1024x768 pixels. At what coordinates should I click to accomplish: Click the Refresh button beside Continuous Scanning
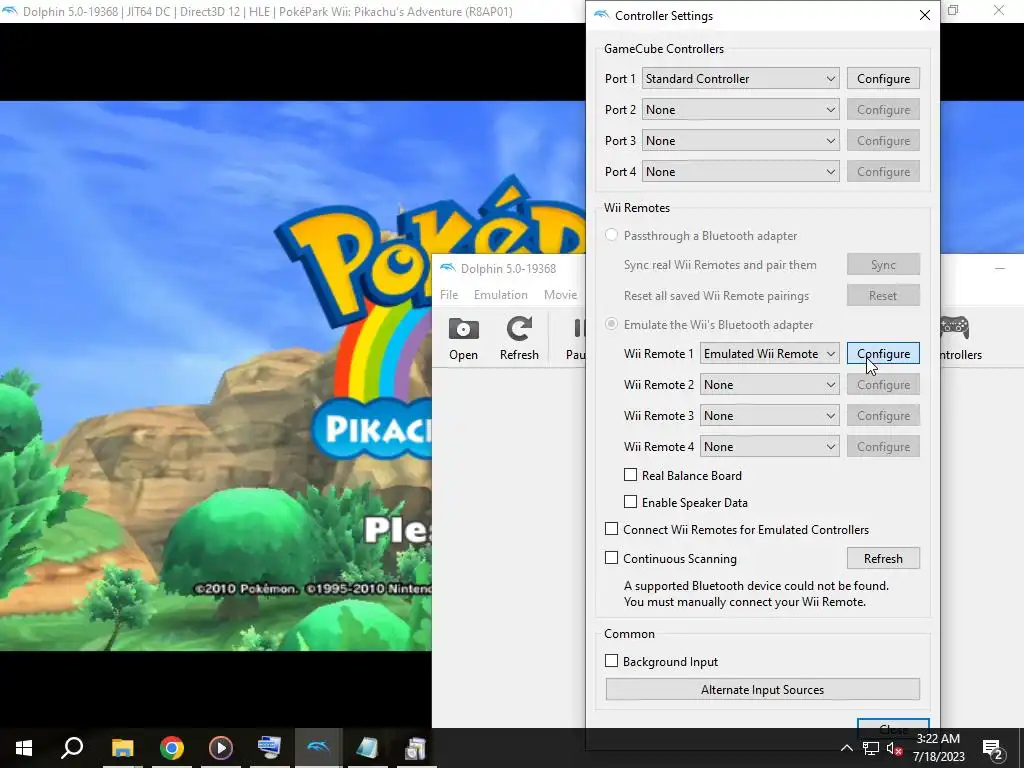click(883, 558)
